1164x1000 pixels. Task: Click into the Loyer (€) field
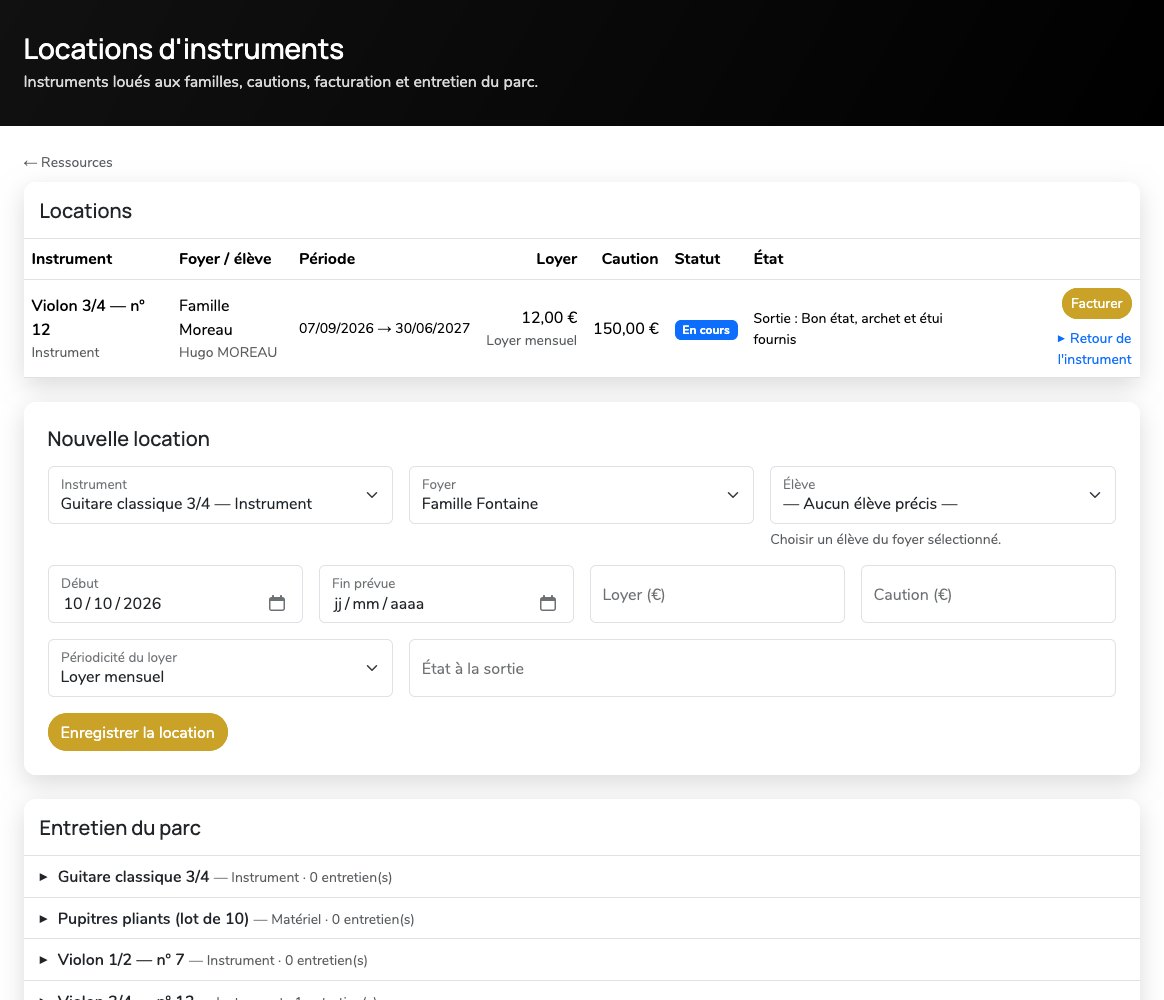717,594
